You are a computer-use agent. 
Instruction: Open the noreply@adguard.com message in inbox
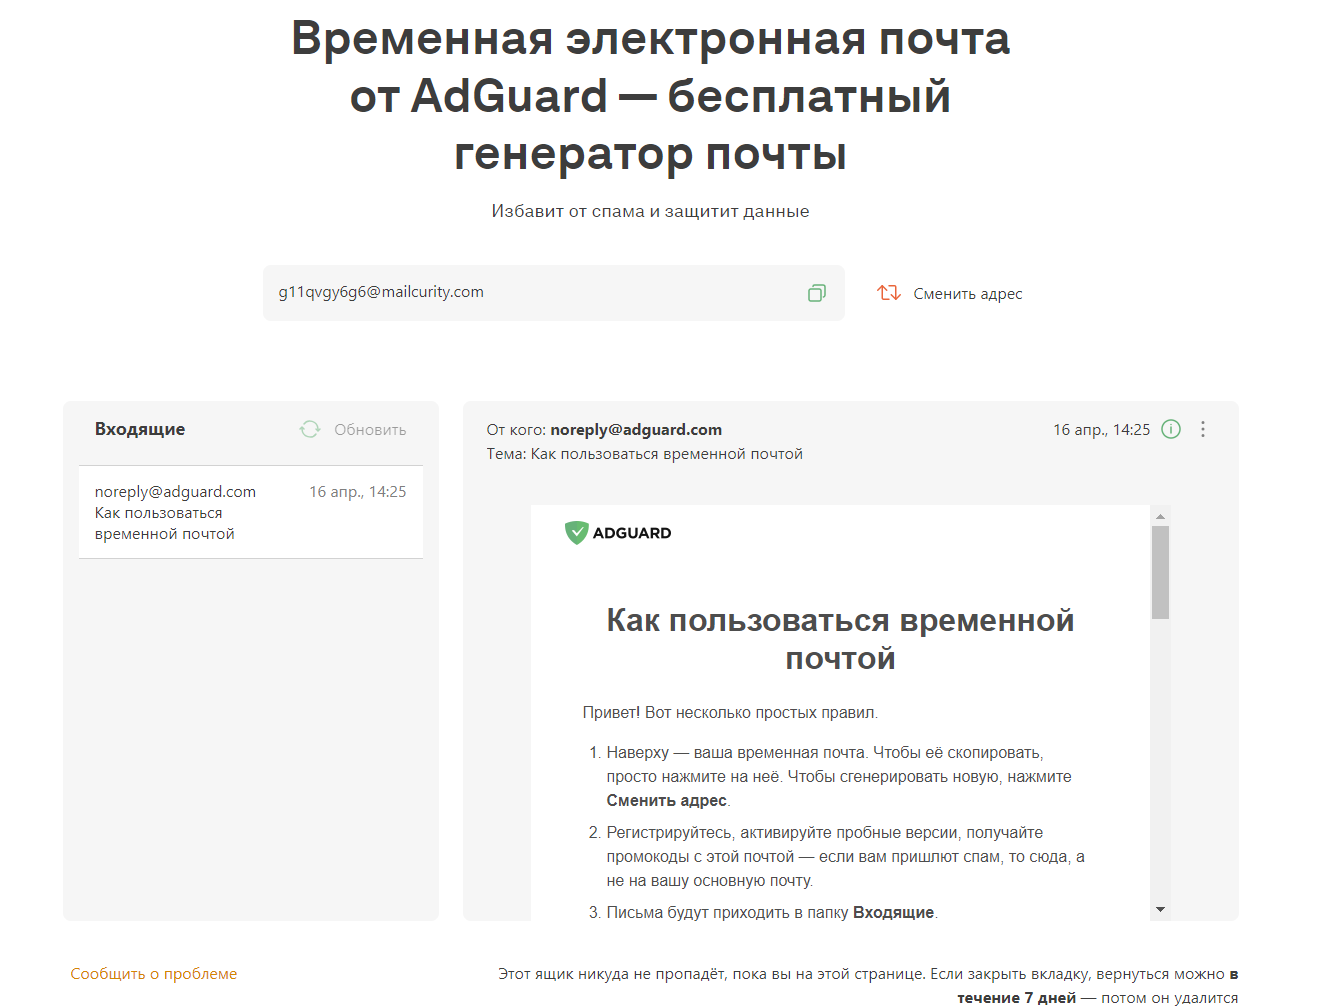(251, 512)
